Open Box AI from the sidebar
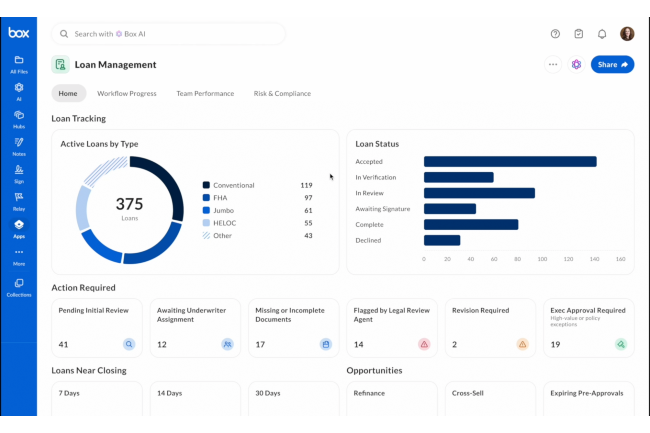 (x=18, y=92)
